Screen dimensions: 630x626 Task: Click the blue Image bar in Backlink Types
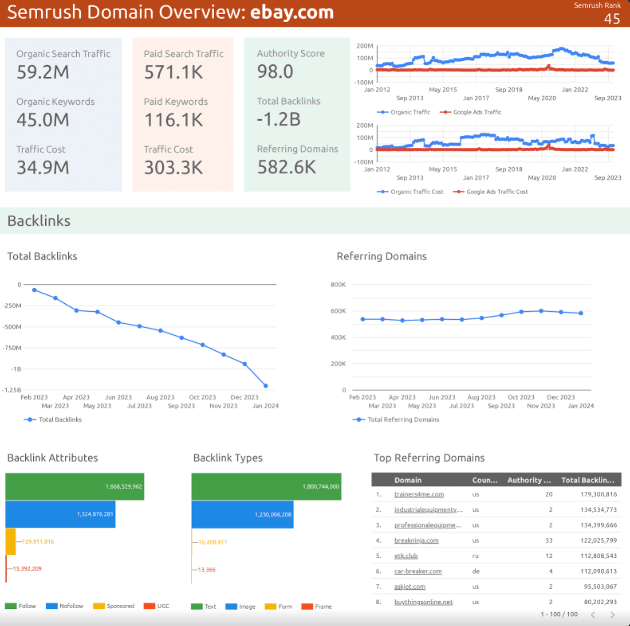point(243,514)
